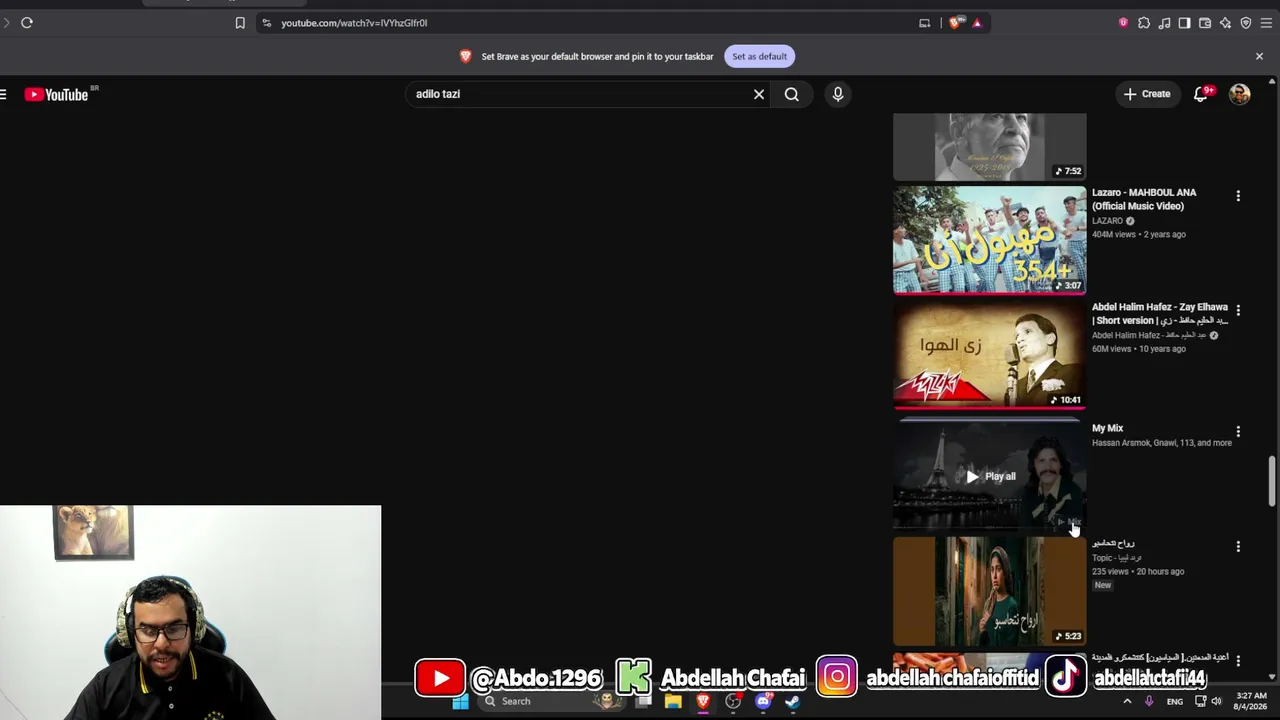Open the clock showing 3:27 AM
The width and height of the screenshot is (1280, 720).
click(x=1251, y=701)
